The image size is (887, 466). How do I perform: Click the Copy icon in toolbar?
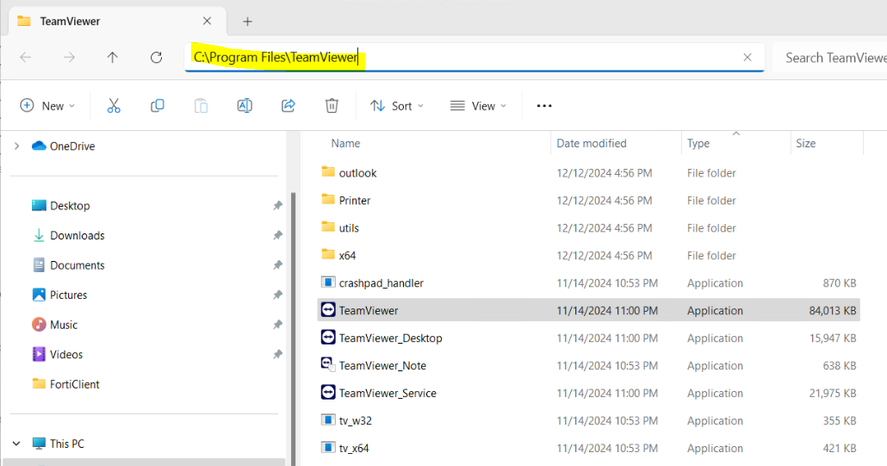157,106
